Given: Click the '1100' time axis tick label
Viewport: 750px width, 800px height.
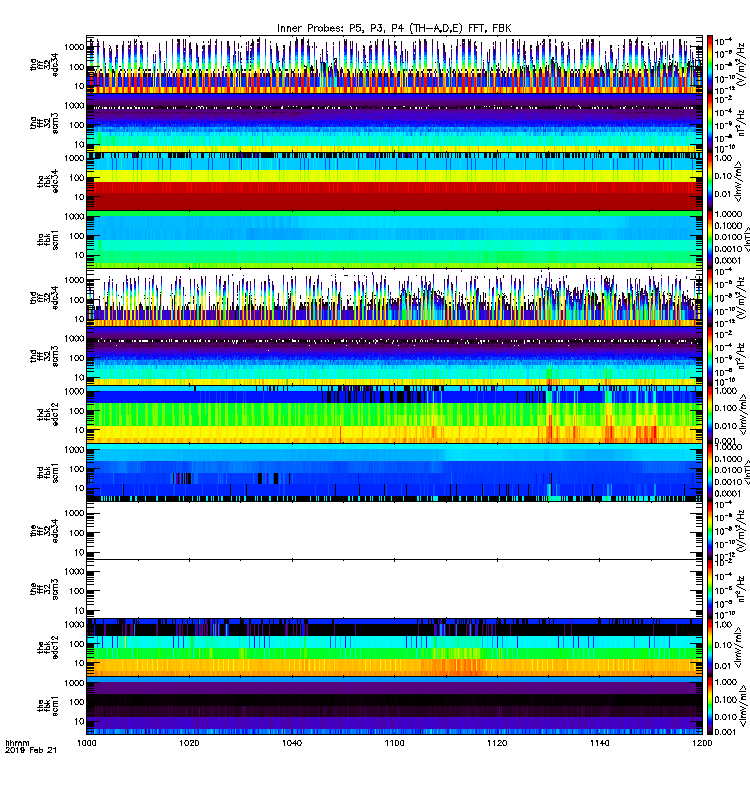Looking at the screenshot, I should (x=394, y=743).
